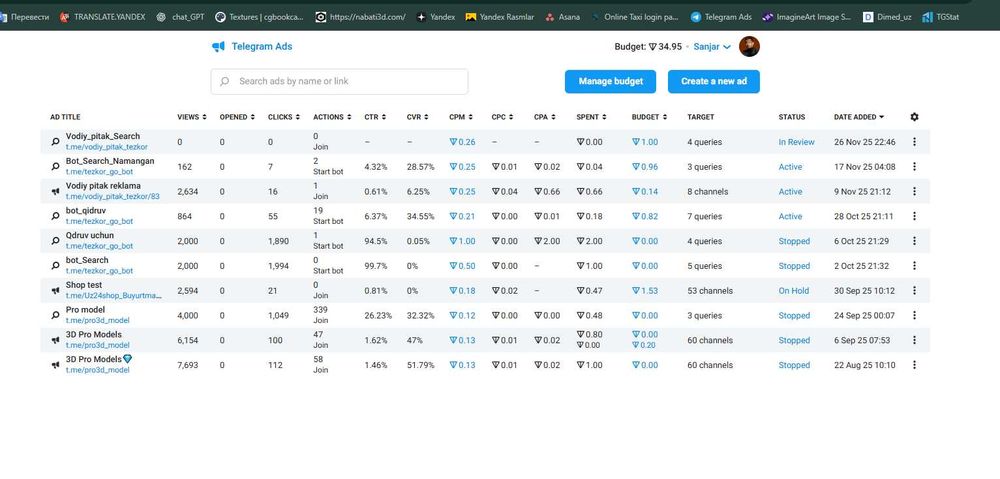Open the three-dot menu for Shop test

click(914, 290)
